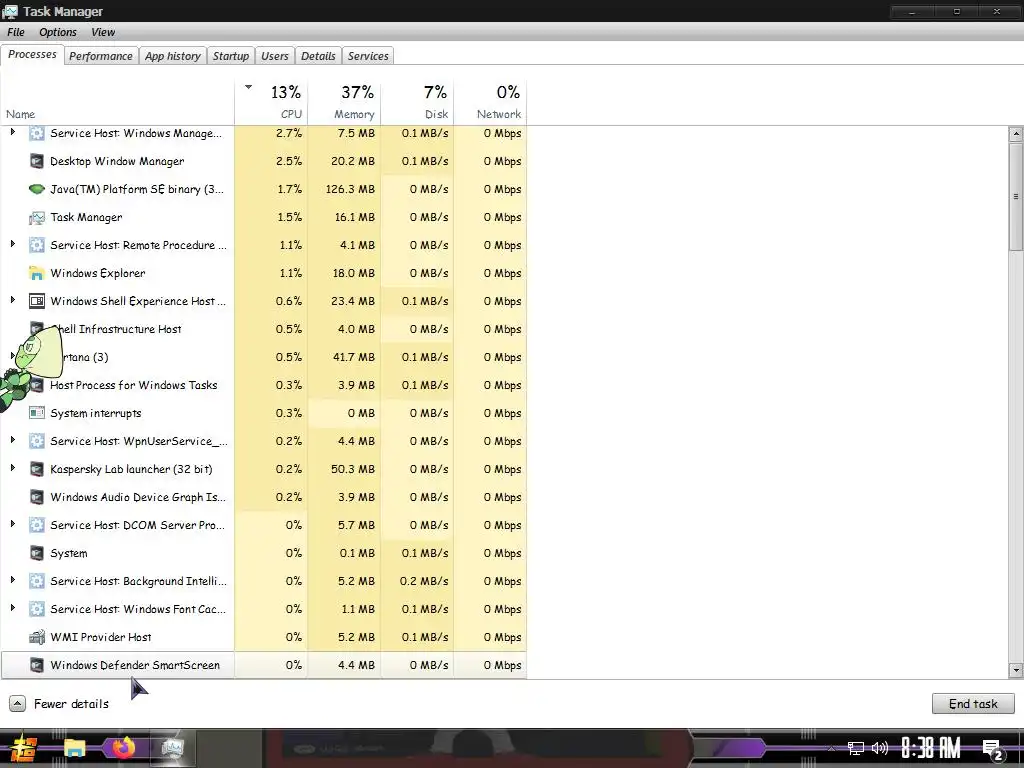Launch Firefox from the taskbar
The width and height of the screenshot is (1024, 768).
click(x=123, y=747)
